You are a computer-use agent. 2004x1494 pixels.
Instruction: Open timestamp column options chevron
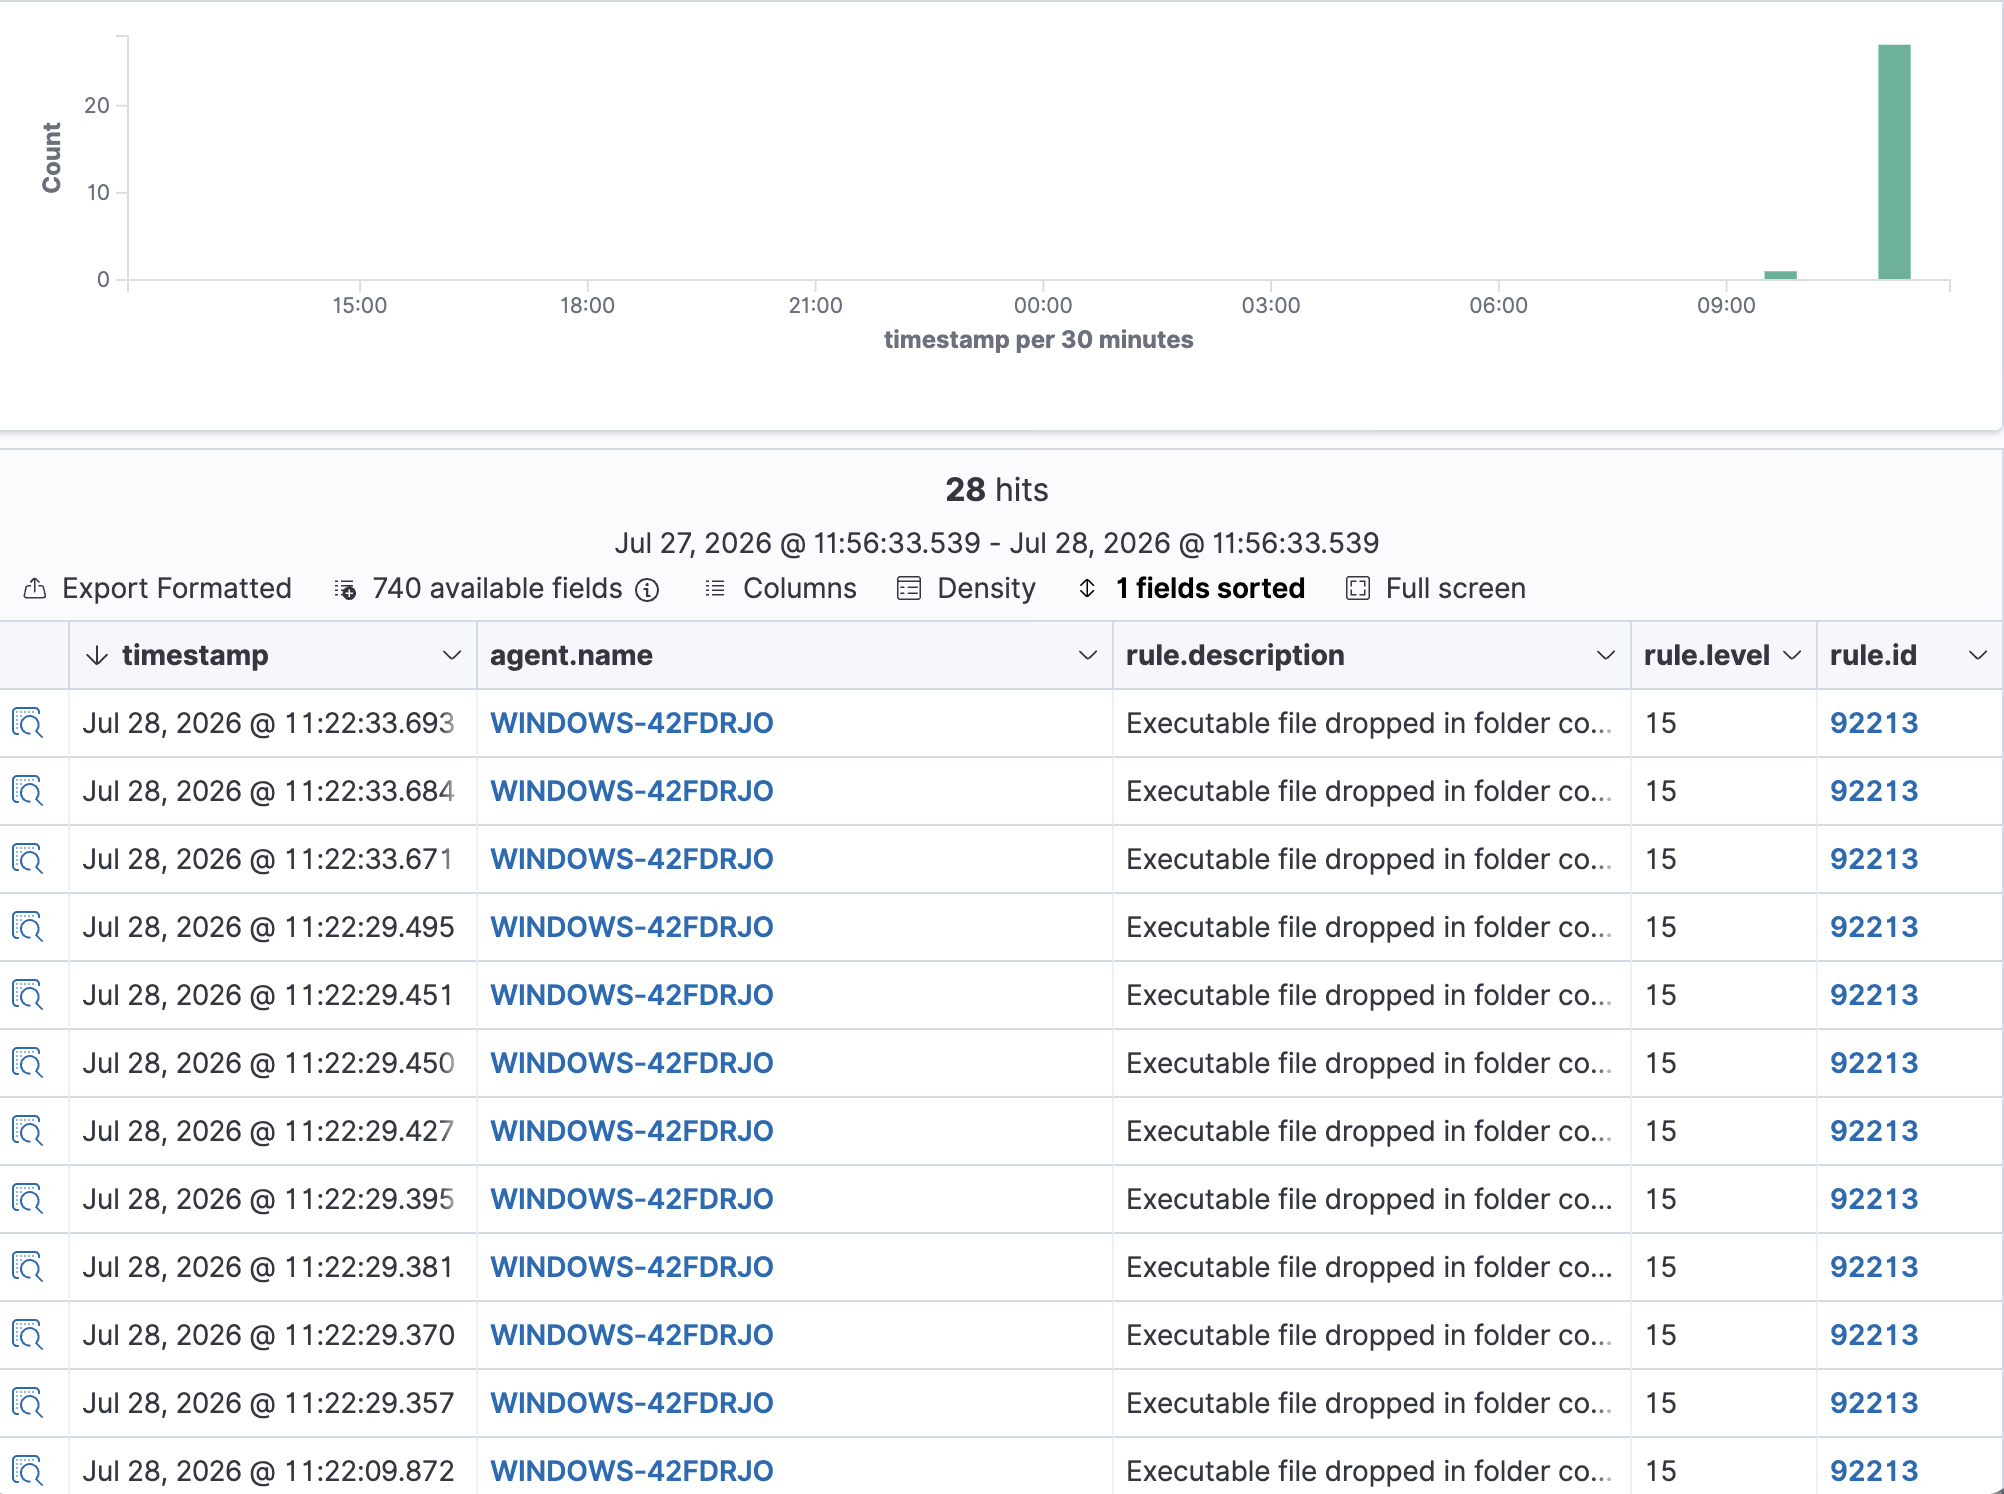click(x=452, y=656)
